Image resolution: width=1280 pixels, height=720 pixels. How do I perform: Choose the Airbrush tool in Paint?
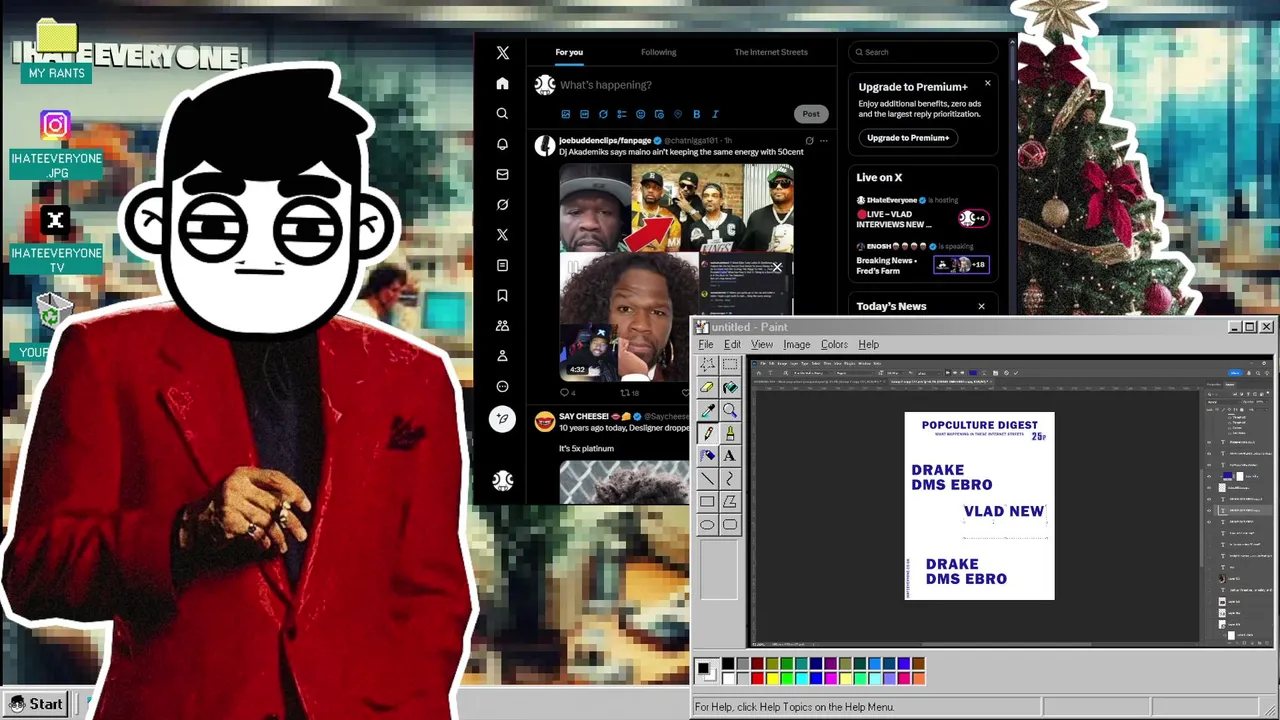tap(708, 456)
